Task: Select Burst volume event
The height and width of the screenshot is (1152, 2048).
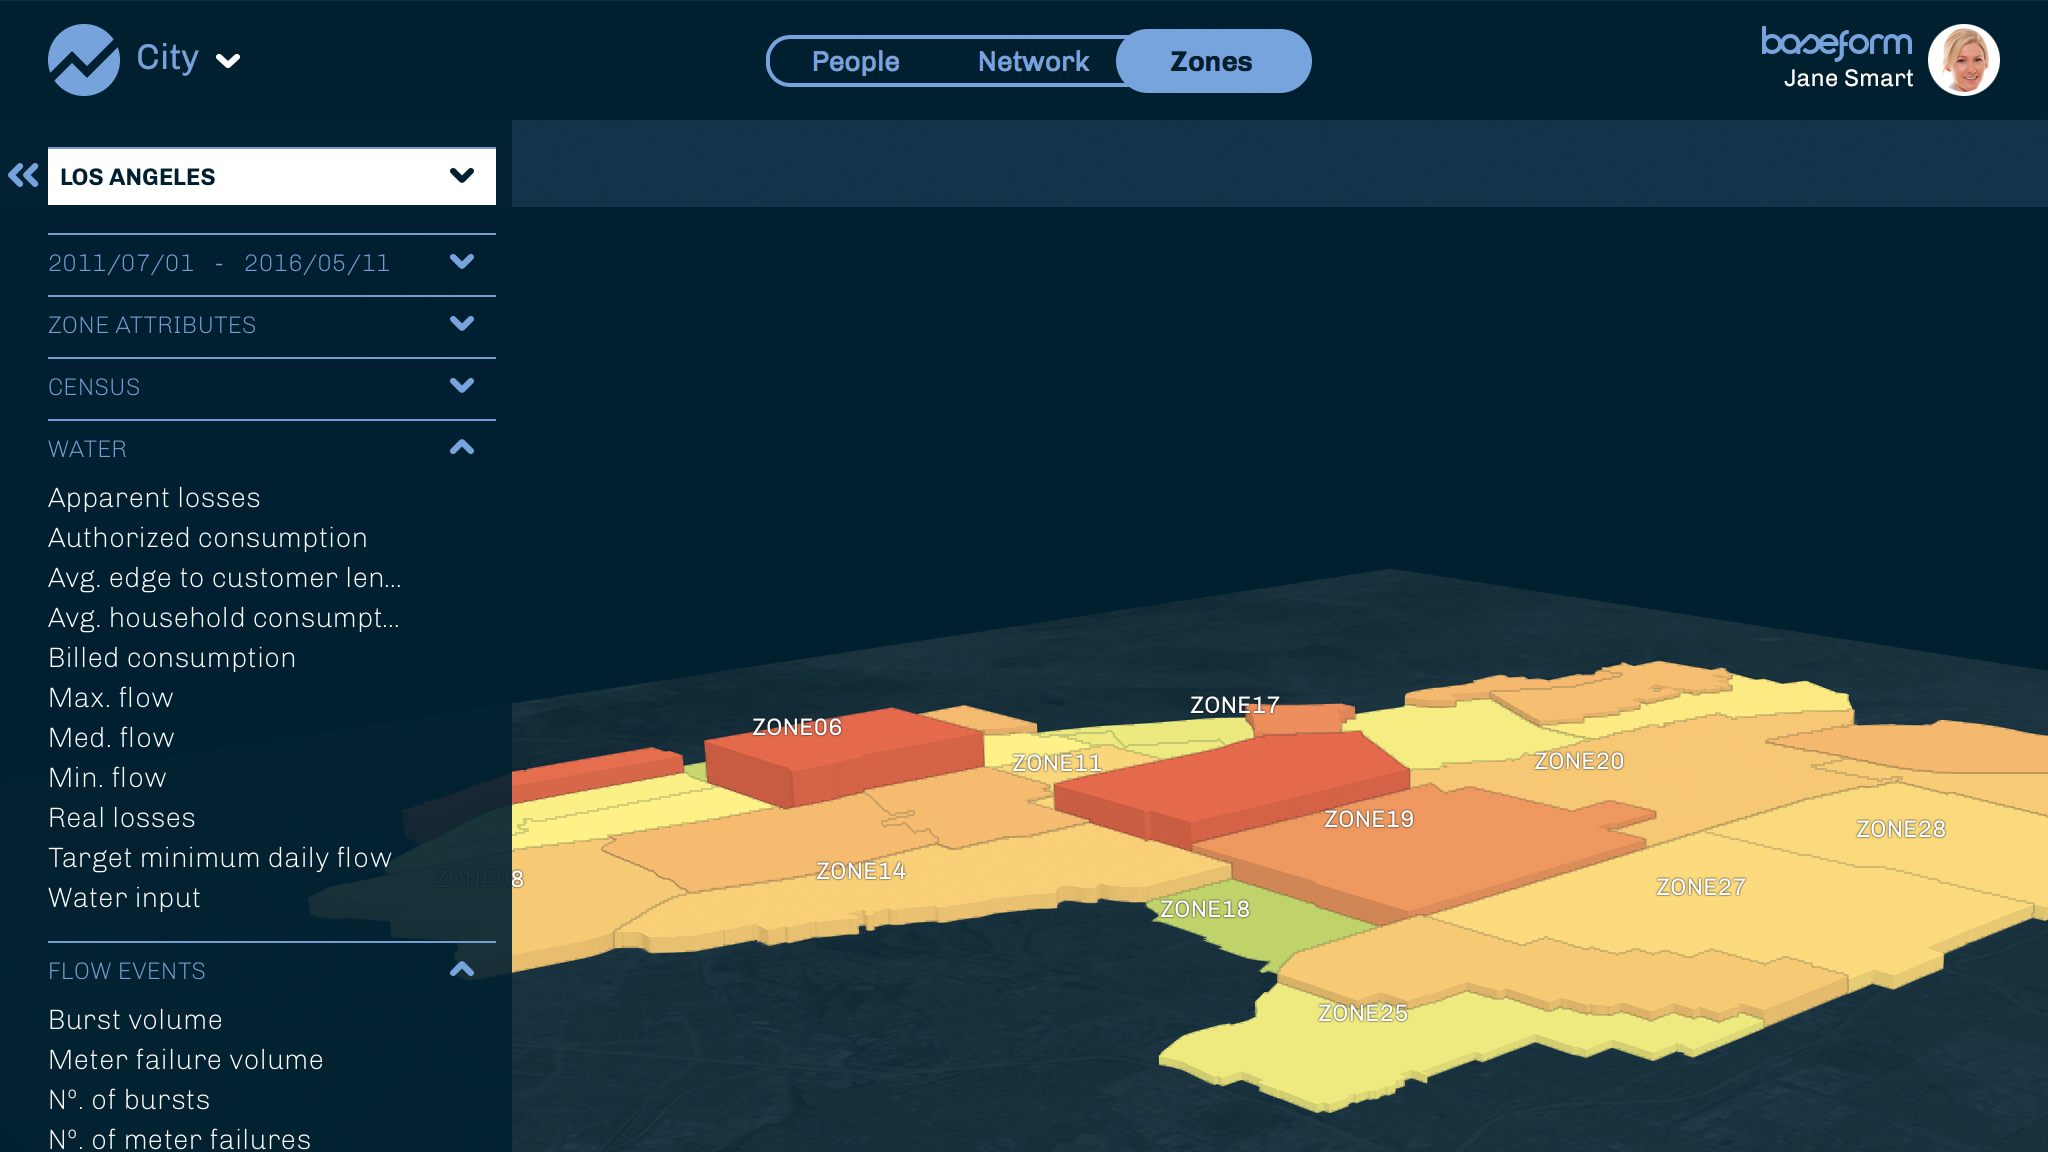Action: point(135,1020)
